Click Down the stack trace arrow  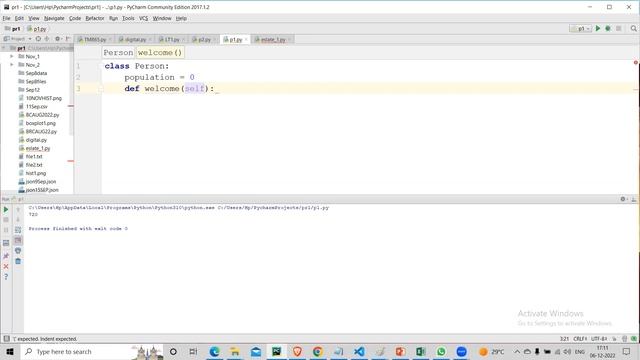[x=18, y=220]
